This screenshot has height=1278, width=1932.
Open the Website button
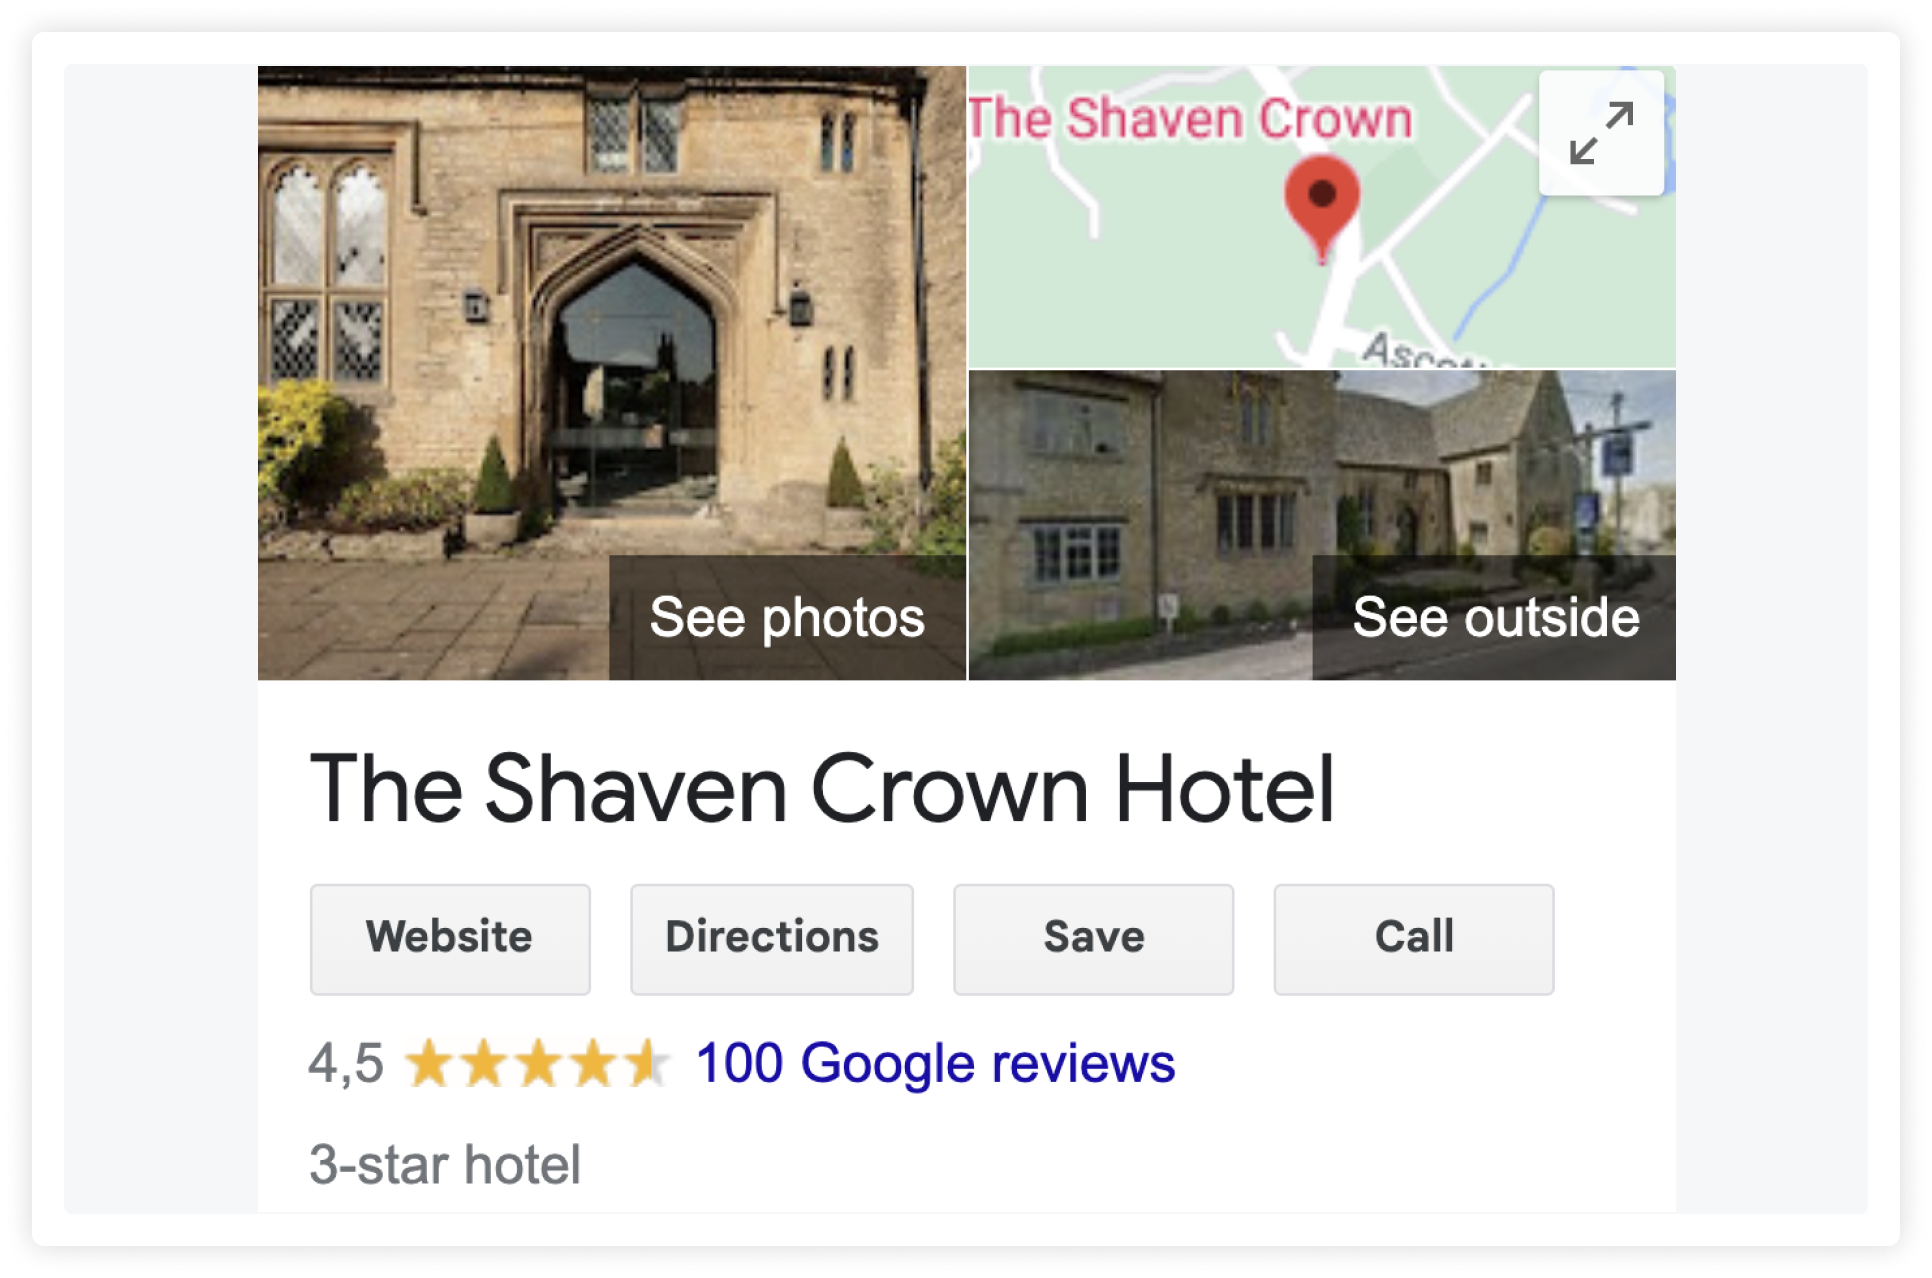coord(450,939)
